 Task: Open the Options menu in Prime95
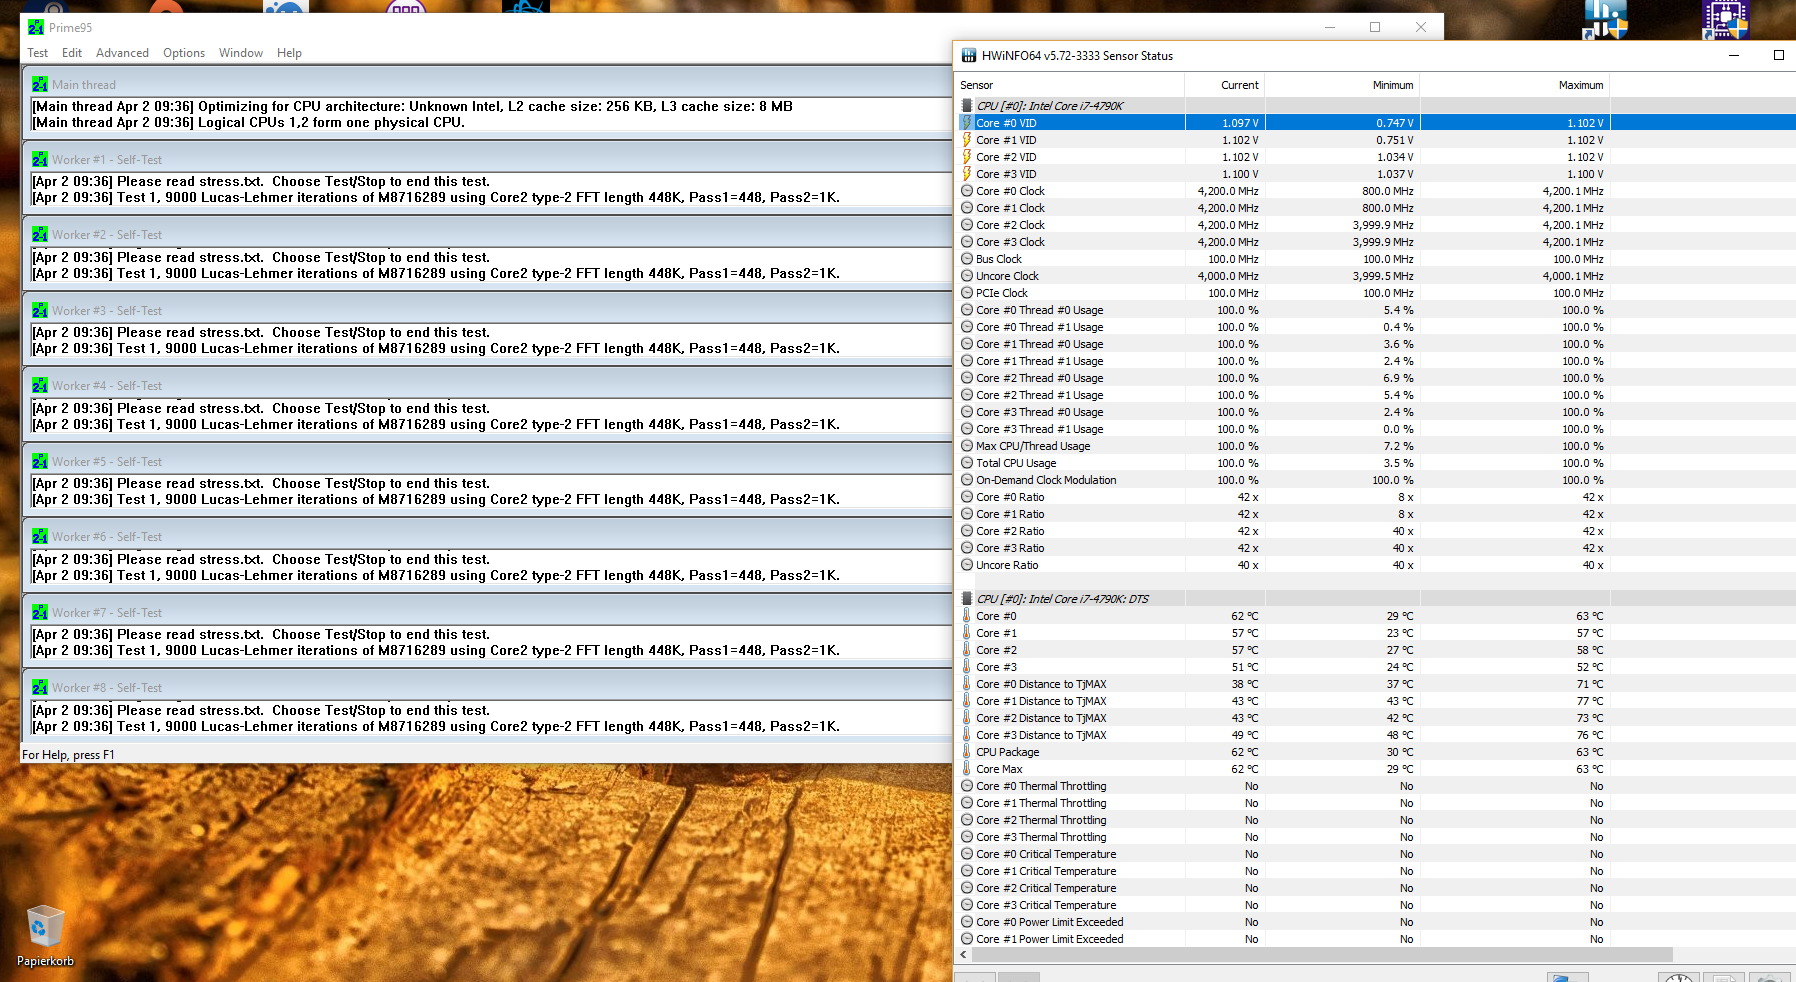pos(184,53)
